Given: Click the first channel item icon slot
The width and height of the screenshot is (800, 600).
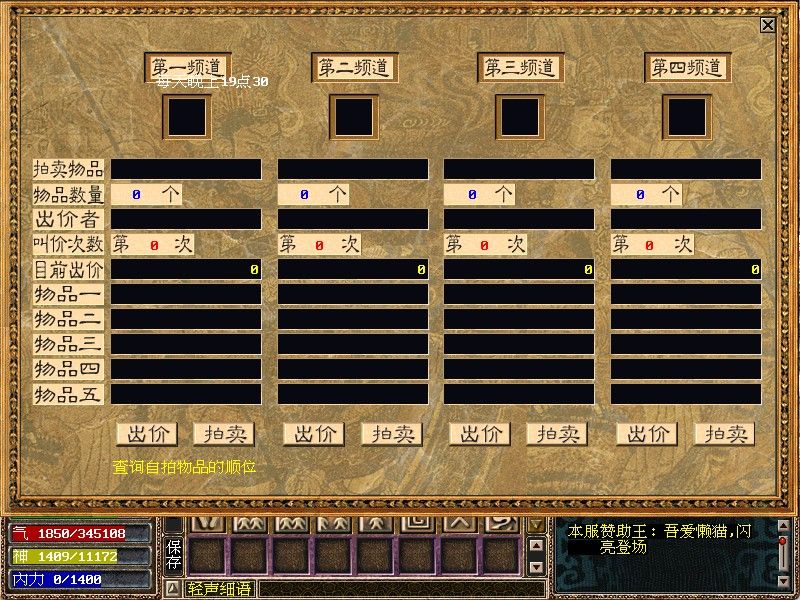Looking at the screenshot, I should click(187, 117).
